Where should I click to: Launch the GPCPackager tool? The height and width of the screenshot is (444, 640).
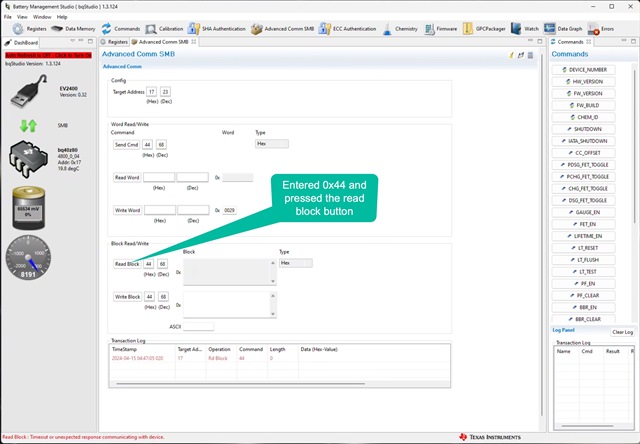point(484,29)
